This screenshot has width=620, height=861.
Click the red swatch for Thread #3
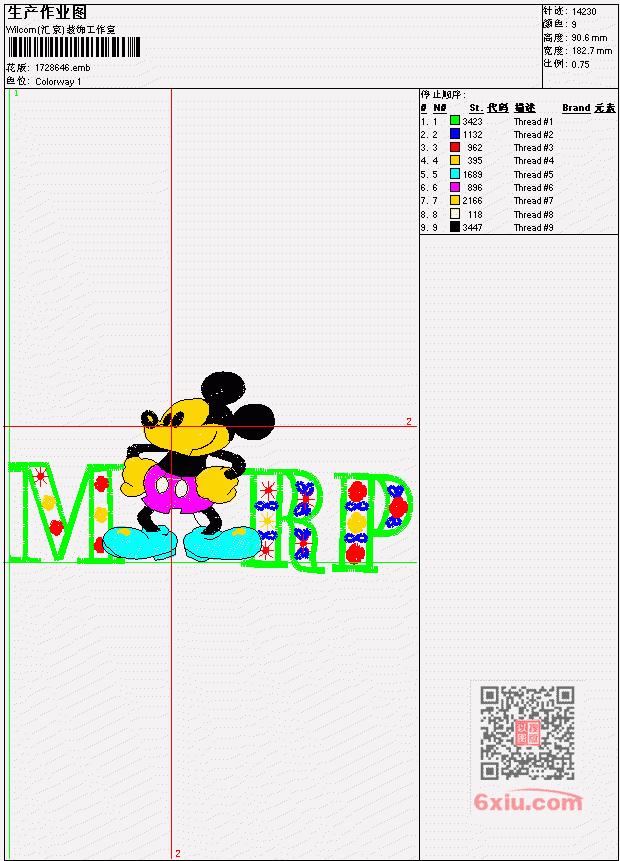tap(455, 147)
